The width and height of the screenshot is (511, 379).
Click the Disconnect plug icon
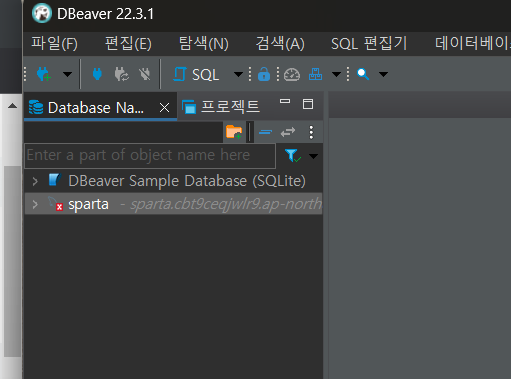[x=145, y=74]
